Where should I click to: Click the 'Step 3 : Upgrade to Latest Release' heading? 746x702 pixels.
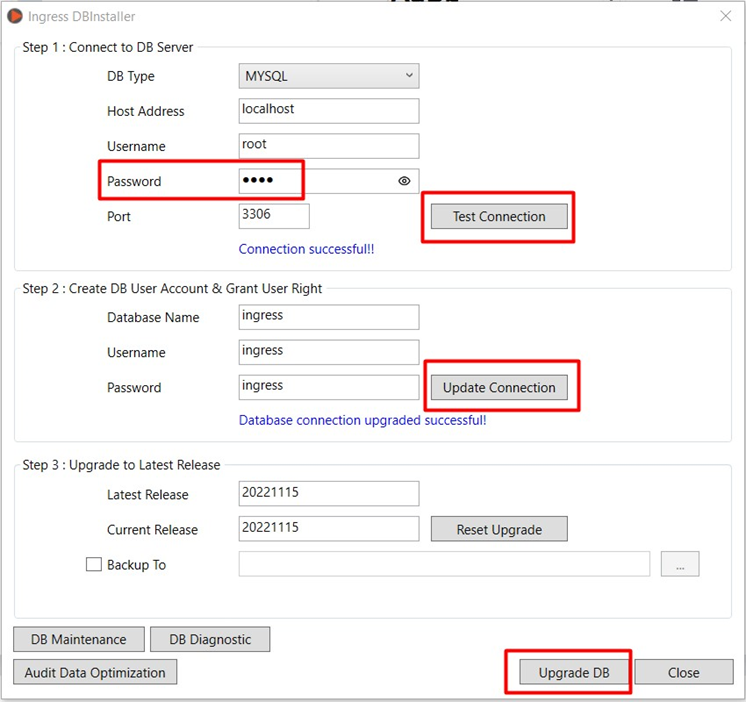(x=121, y=465)
